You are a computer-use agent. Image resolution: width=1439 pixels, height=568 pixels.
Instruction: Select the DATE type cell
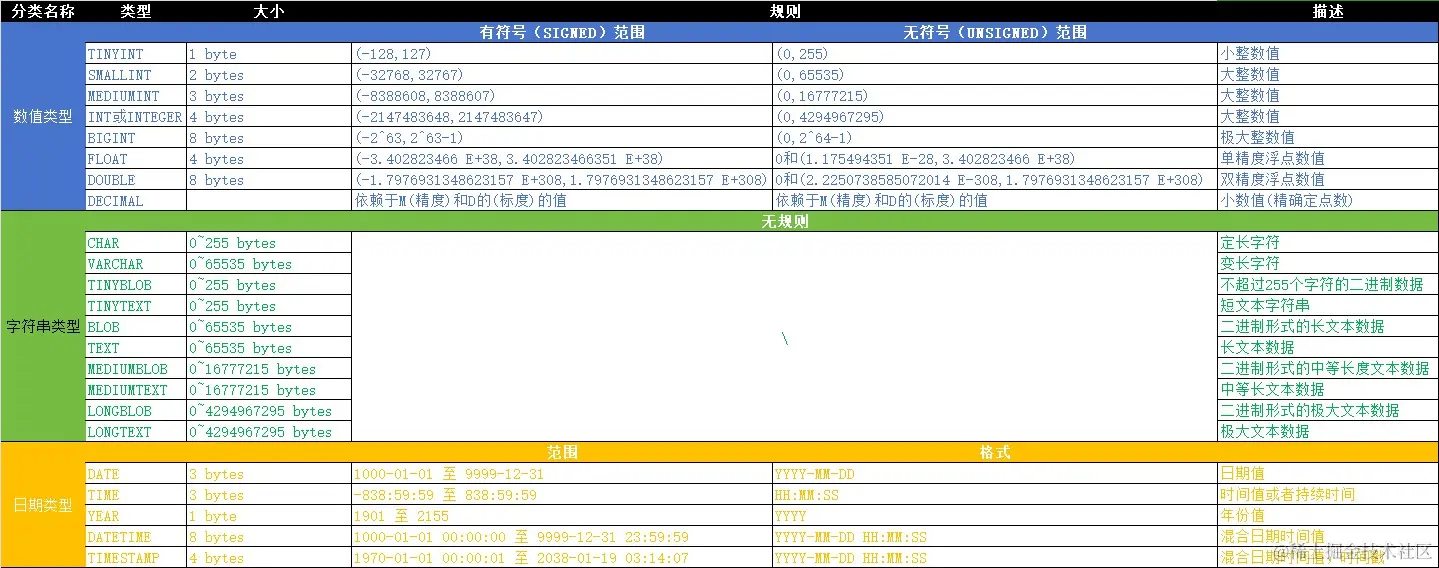click(x=136, y=473)
